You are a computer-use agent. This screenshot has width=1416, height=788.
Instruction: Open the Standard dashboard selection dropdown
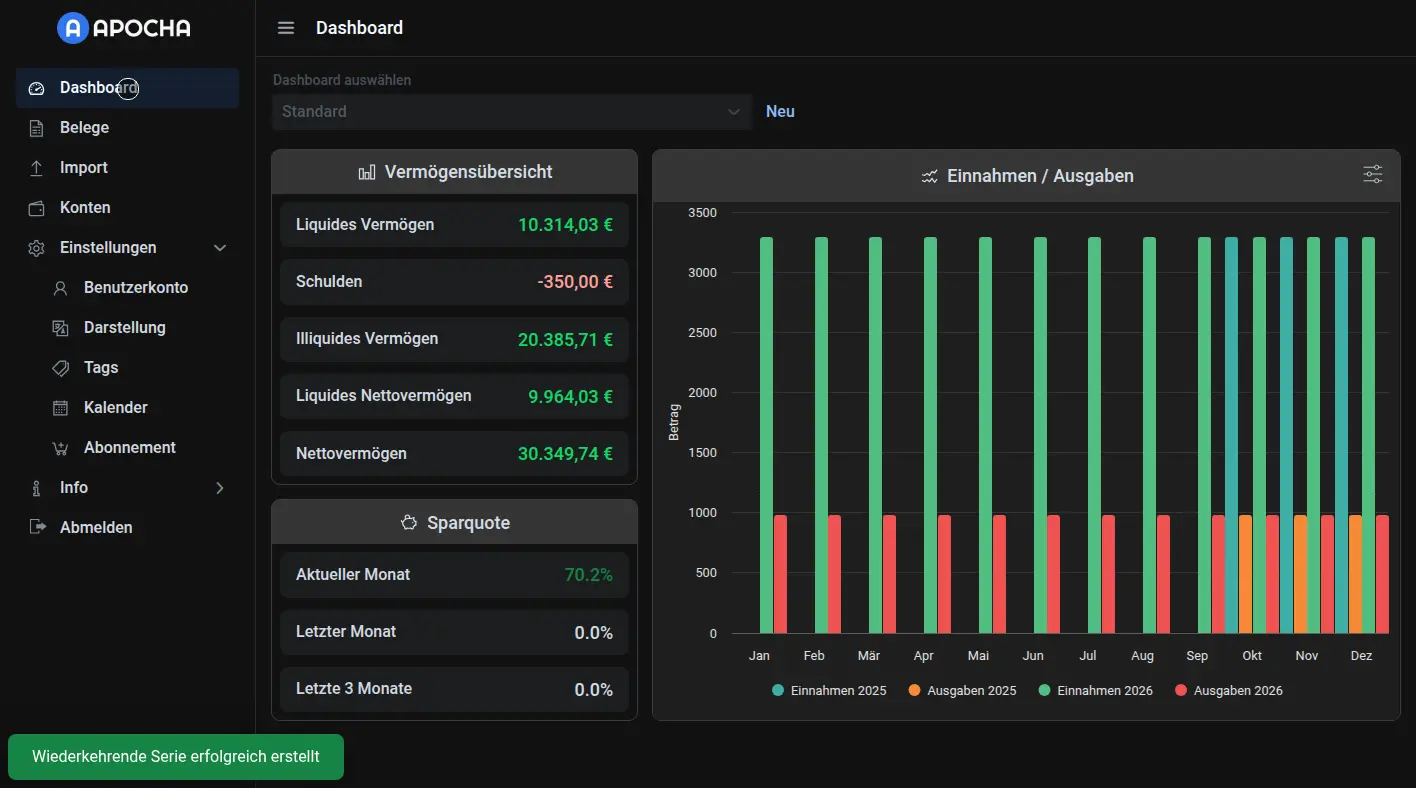[511, 112]
